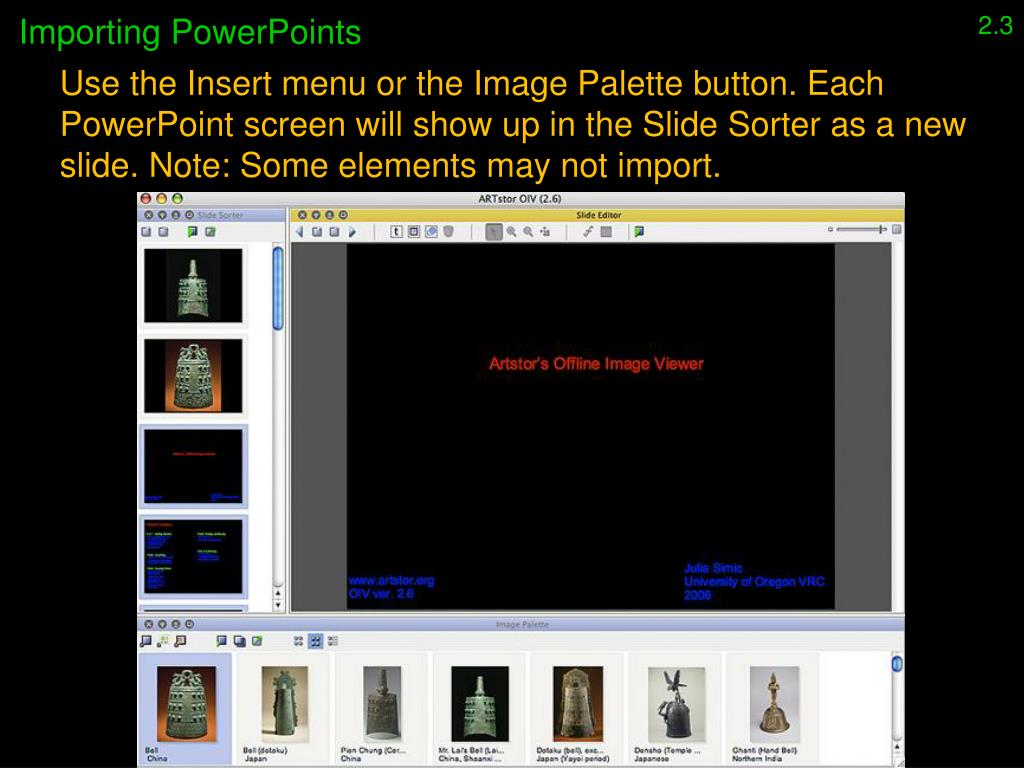This screenshot has height=768, width=1024.
Task: Click the second magnifier zoom icon
Action: (x=528, y=232)
